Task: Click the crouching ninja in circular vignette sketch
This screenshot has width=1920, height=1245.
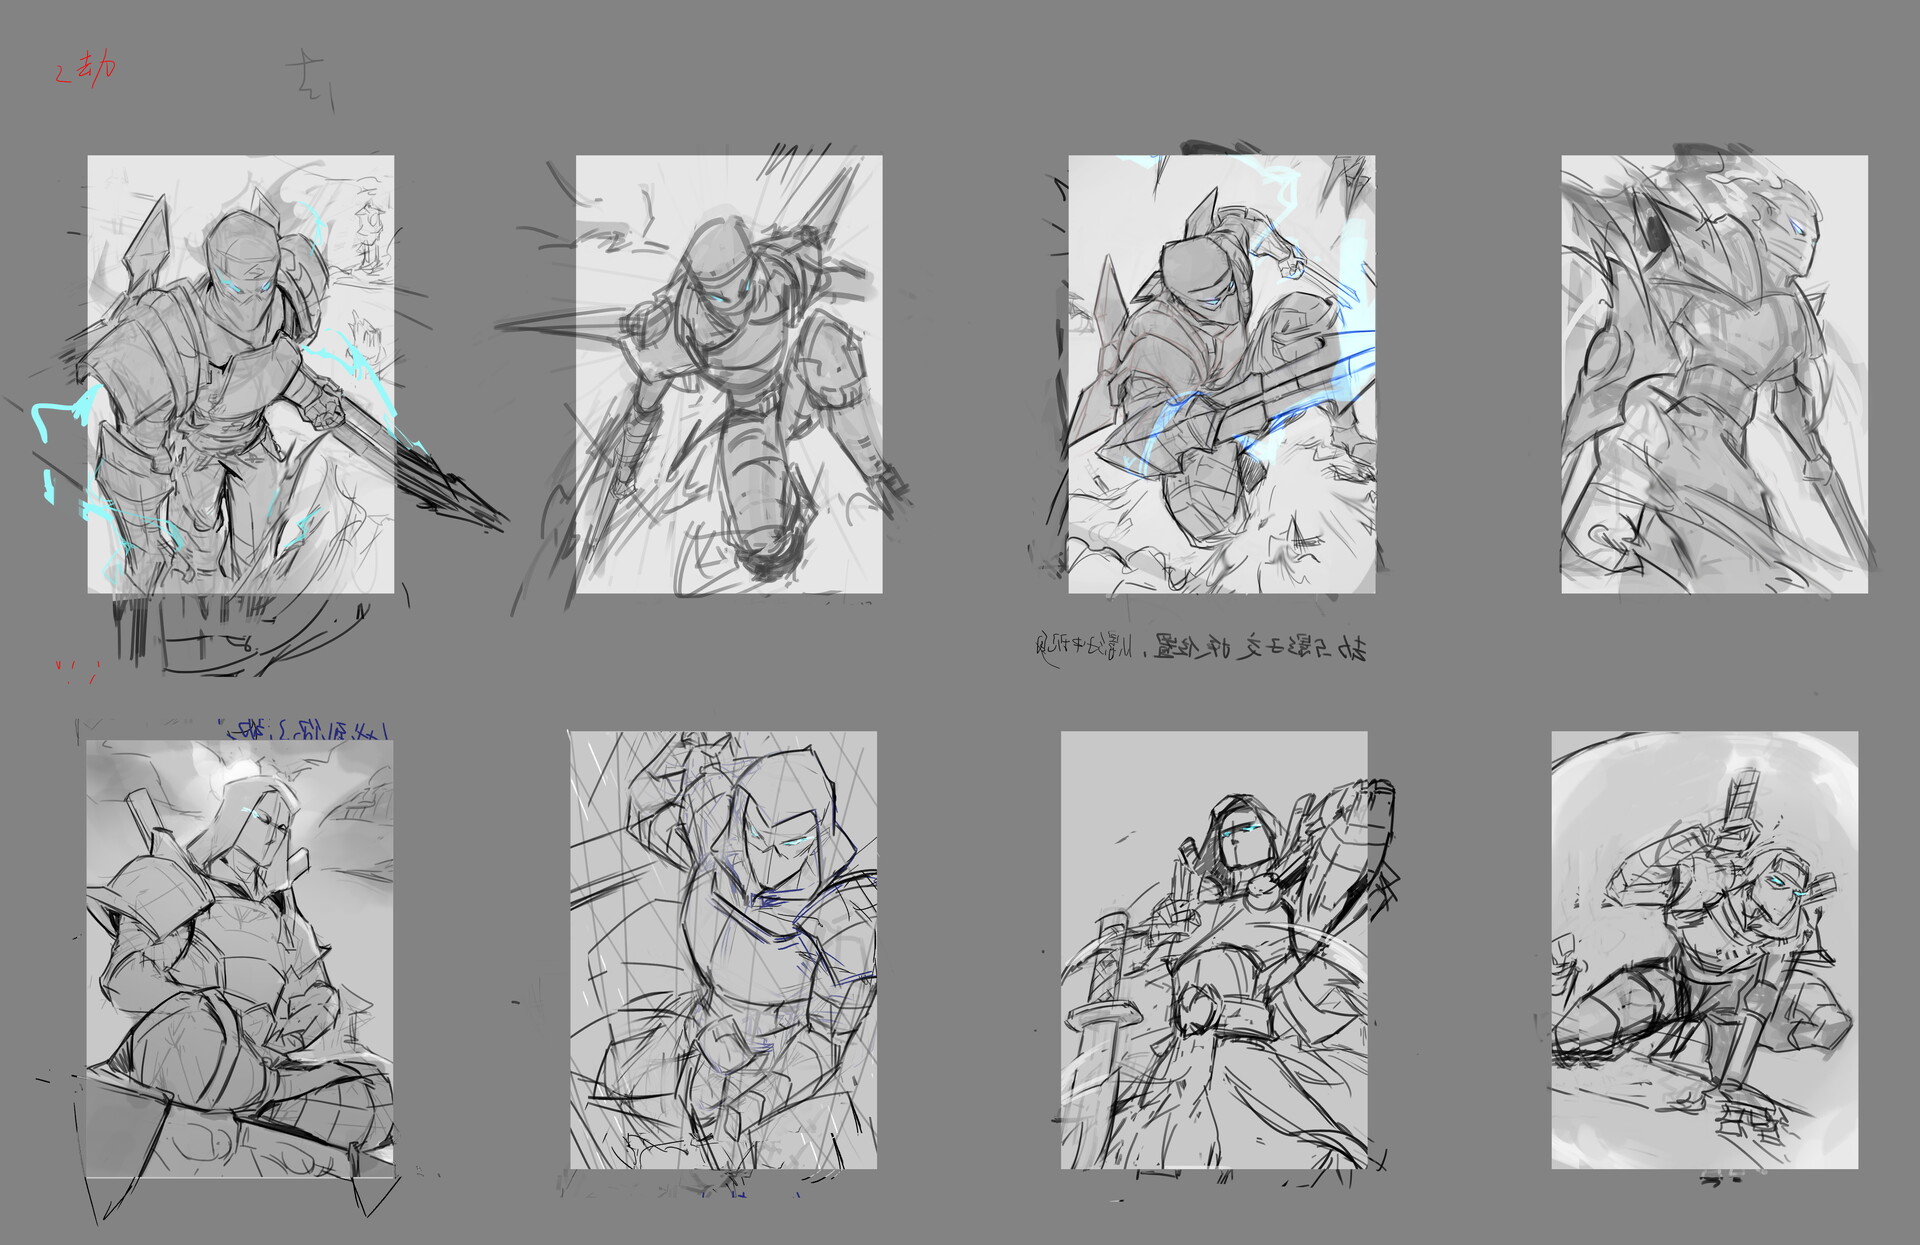Action: click(x=1704, y=949)
